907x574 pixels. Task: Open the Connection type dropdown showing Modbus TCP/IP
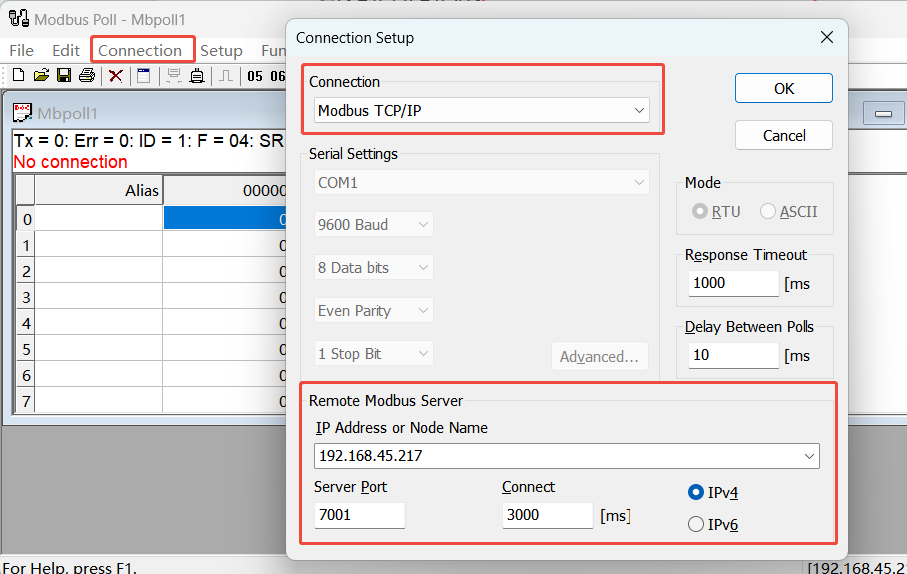click(481, 111)
